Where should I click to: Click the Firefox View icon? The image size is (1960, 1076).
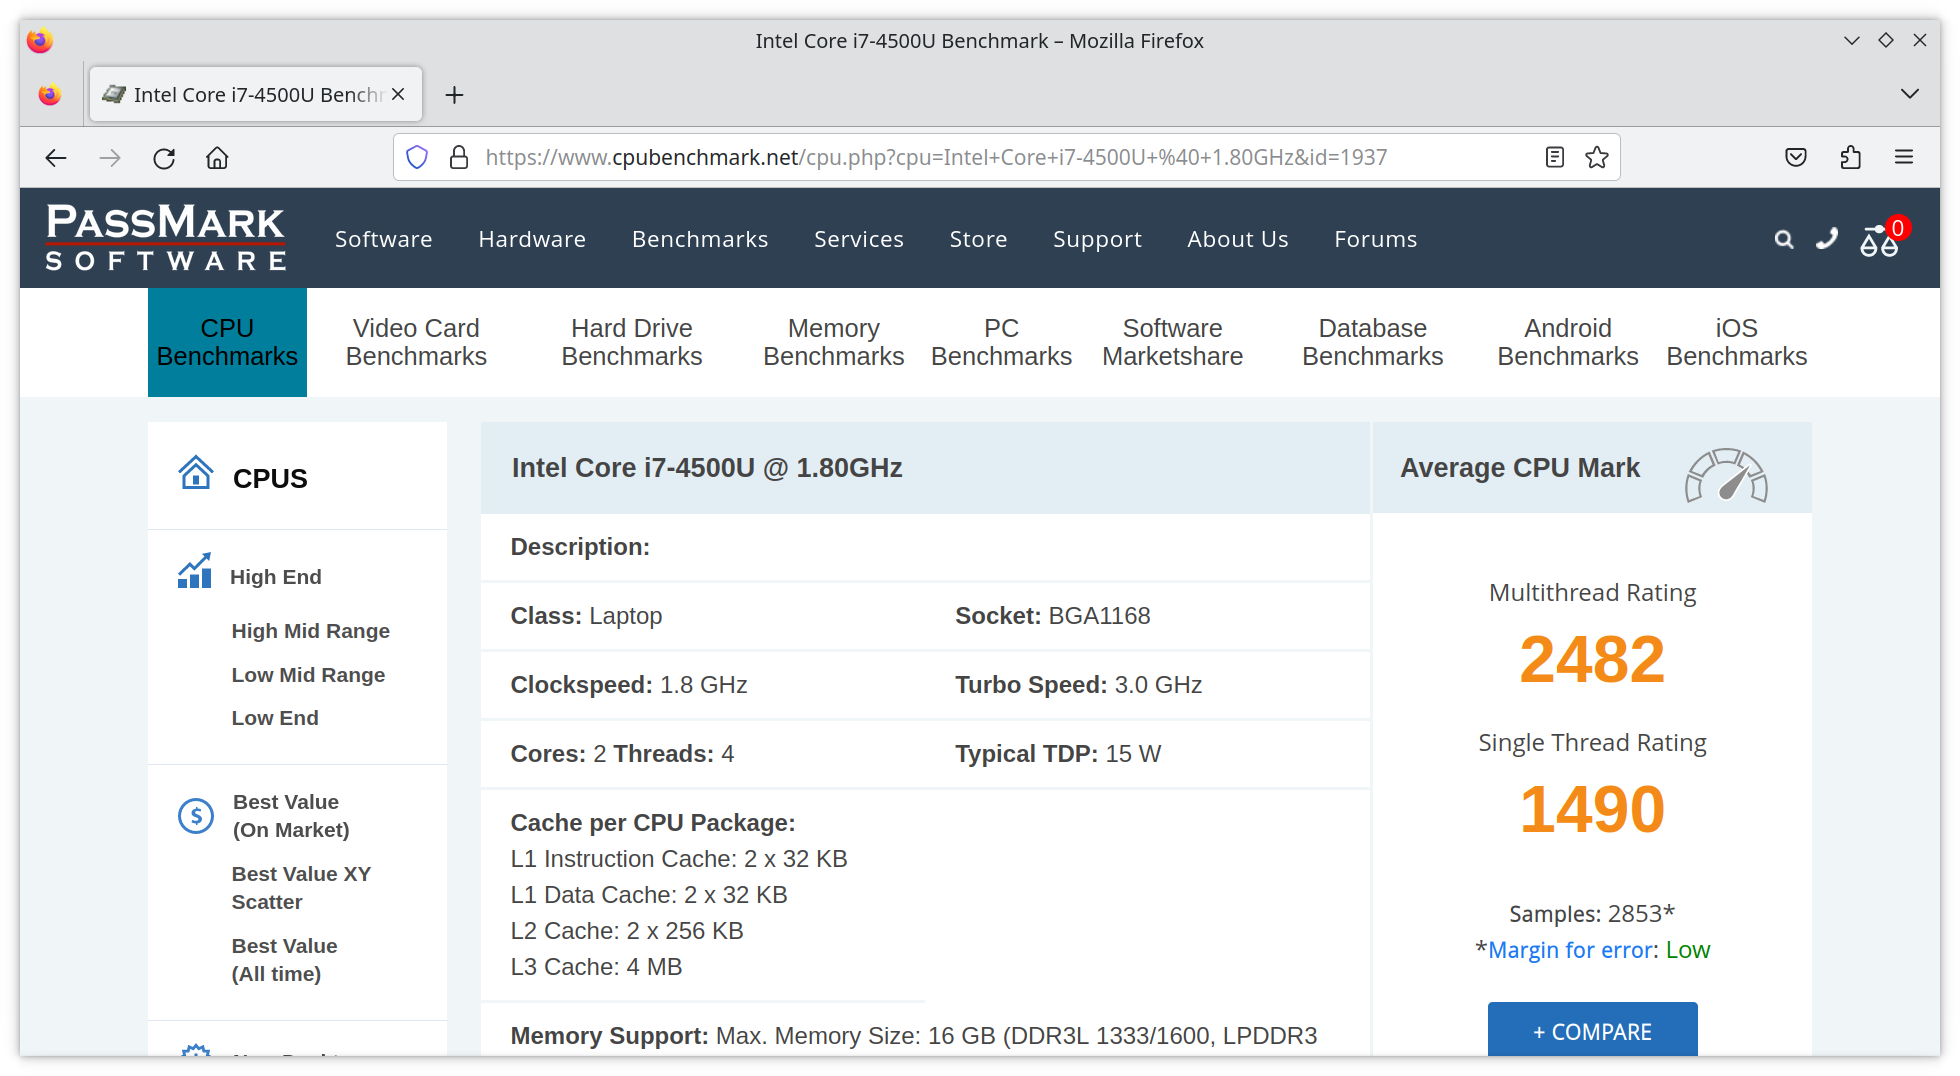coord(50,94)
